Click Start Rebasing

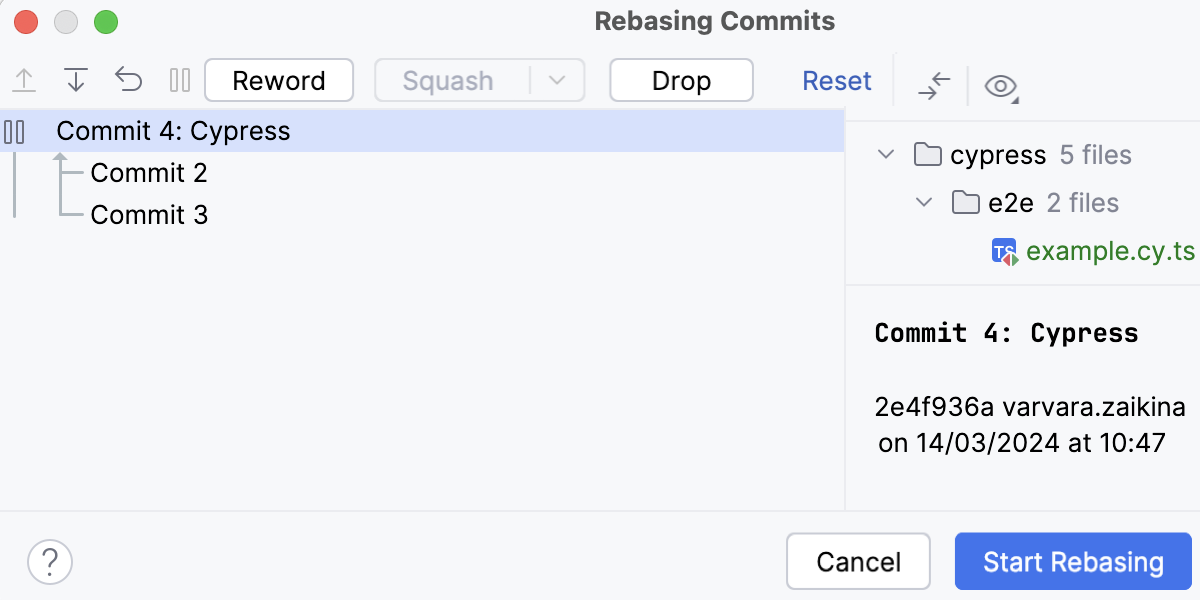[x=1073, y=561]
